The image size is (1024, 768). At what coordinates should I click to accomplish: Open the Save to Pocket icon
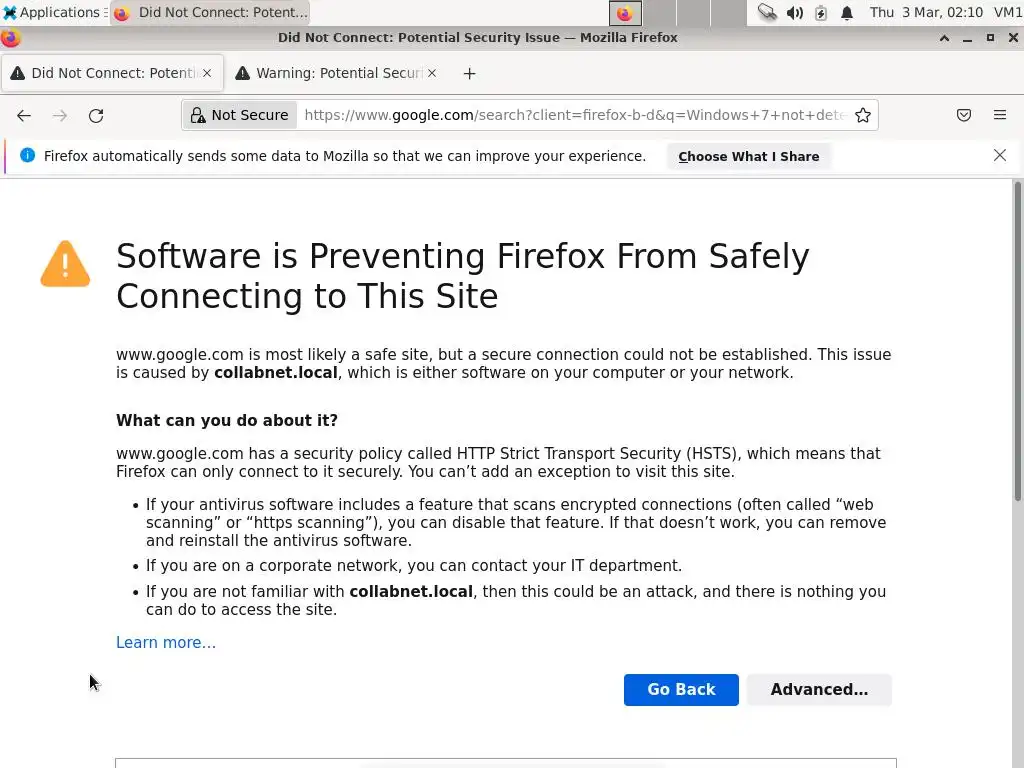pos(964,115)
